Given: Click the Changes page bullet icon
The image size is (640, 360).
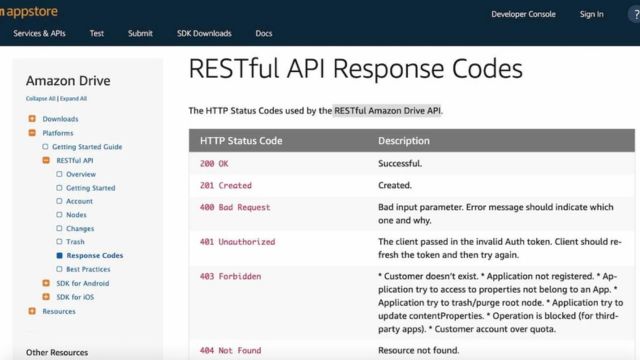Looking at the screenshot, I should pyautogui.click(x=59, y=228).
